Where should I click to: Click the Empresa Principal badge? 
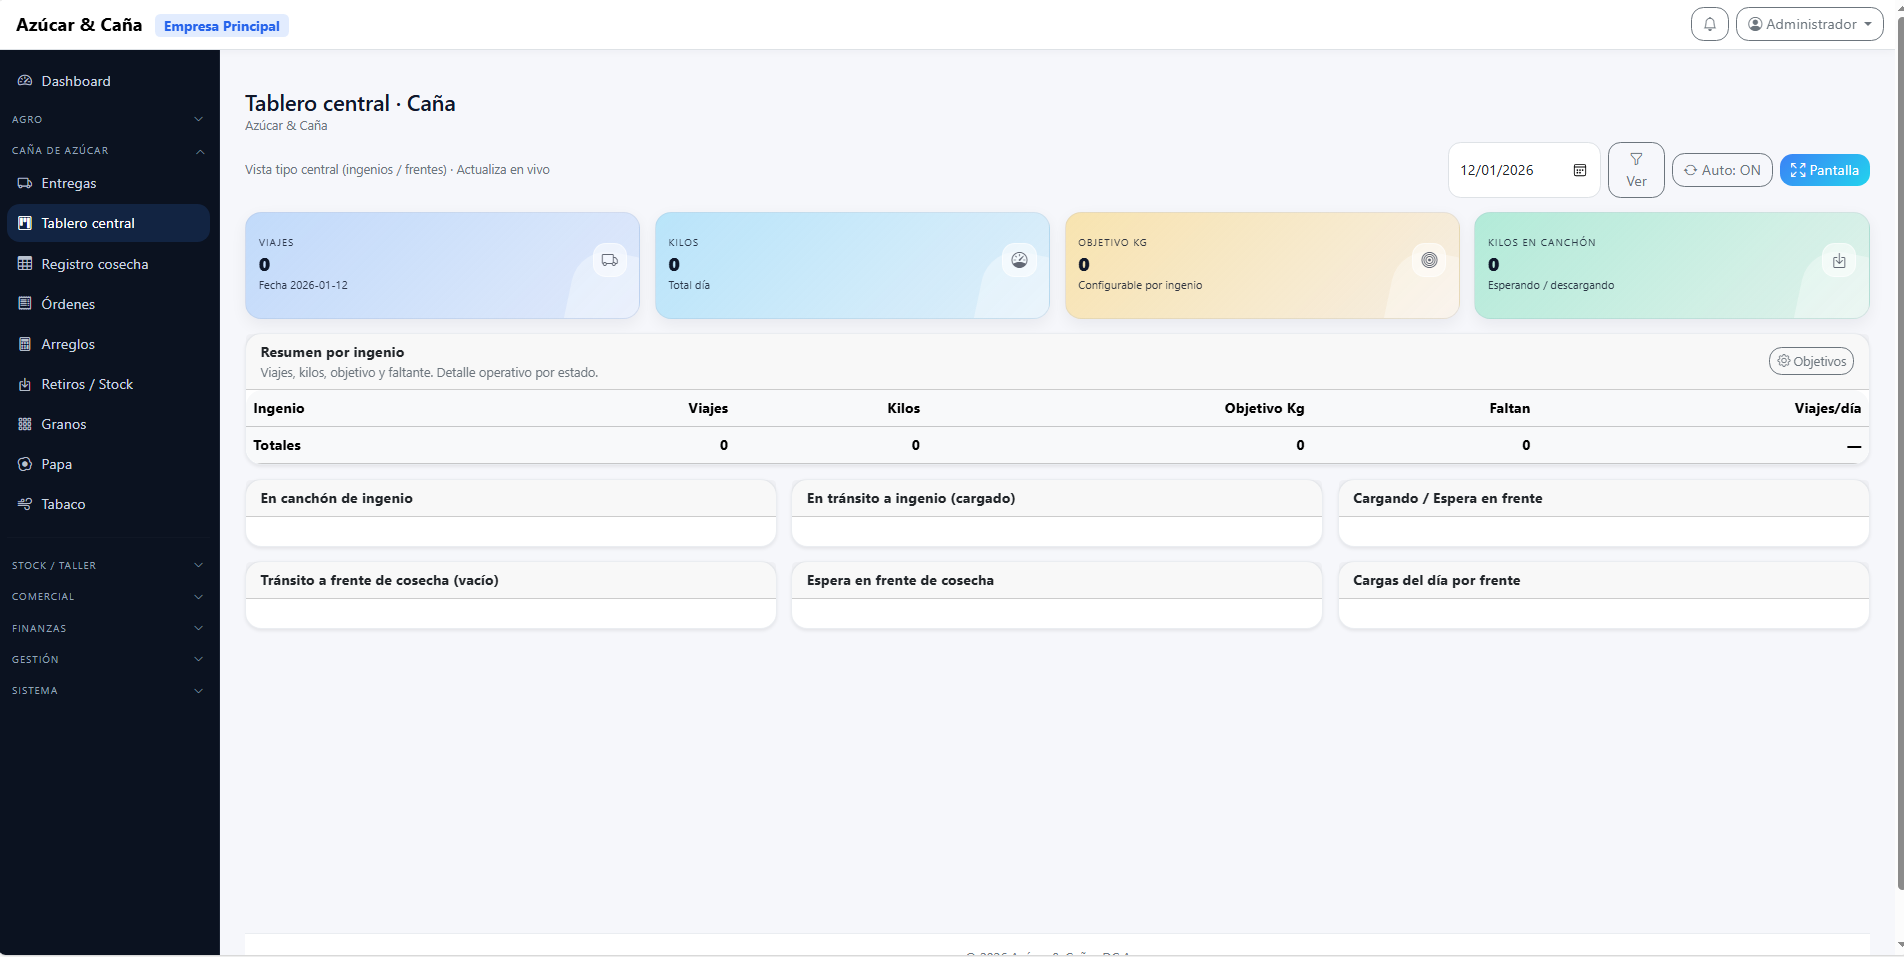click(221, 26)
